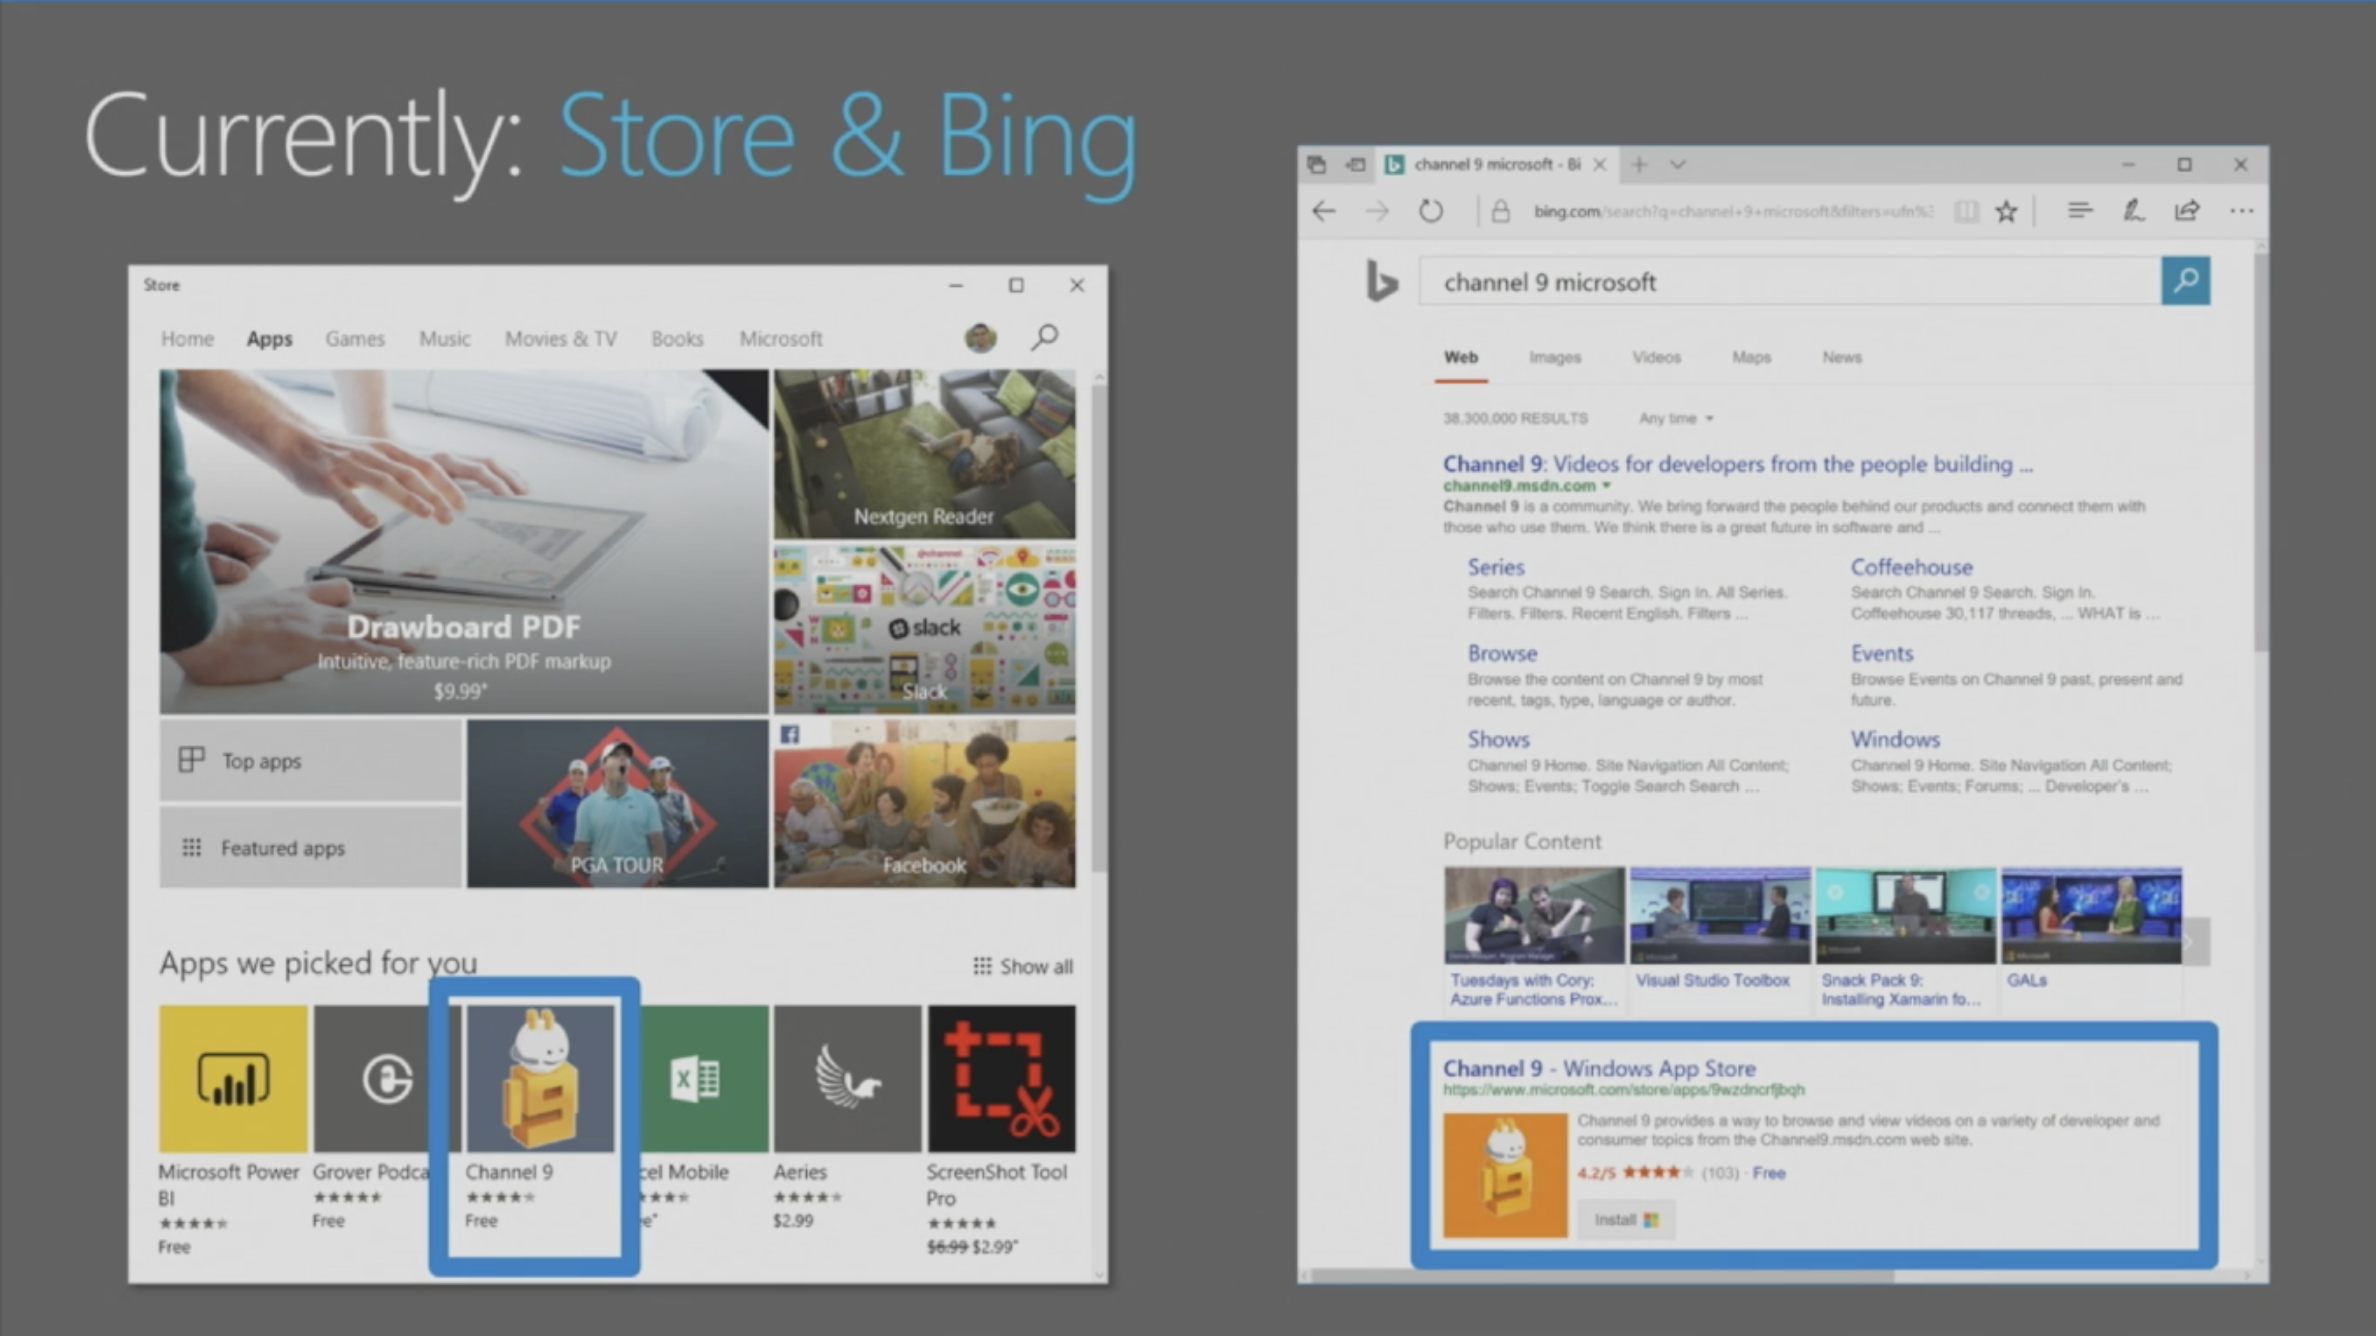2376x1336 pixels.
Task: Add page to favorites star icon
Action: click(2006, 211)
